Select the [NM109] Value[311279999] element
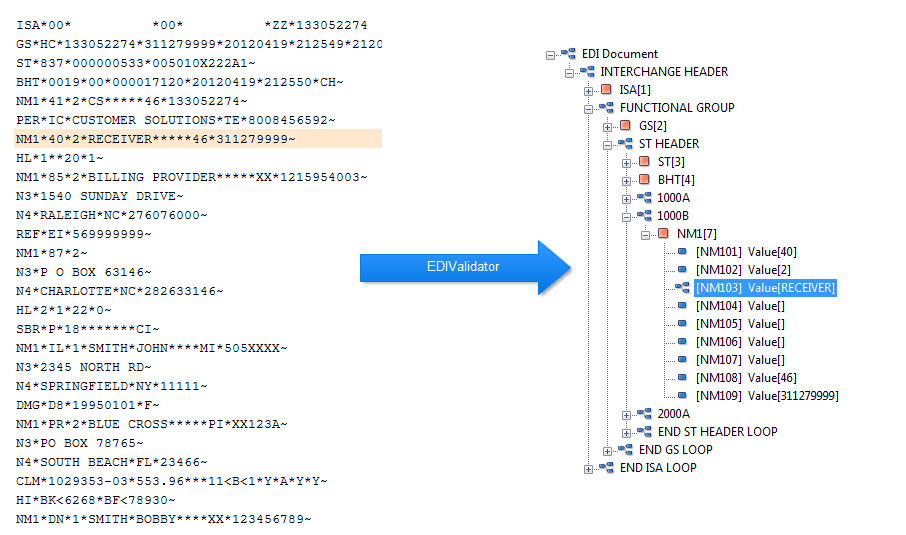This screenshot has height=535, width=906. (767, 396)
